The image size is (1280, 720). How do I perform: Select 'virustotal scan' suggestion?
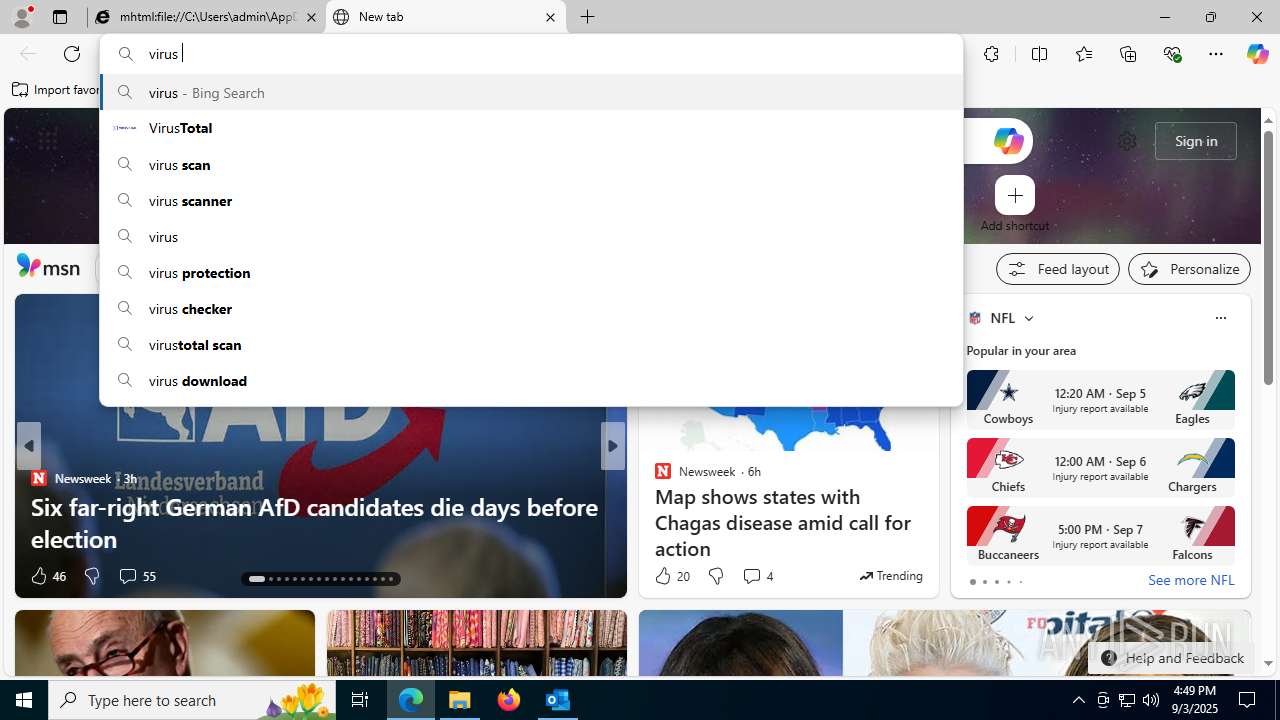tap(531, 344)
